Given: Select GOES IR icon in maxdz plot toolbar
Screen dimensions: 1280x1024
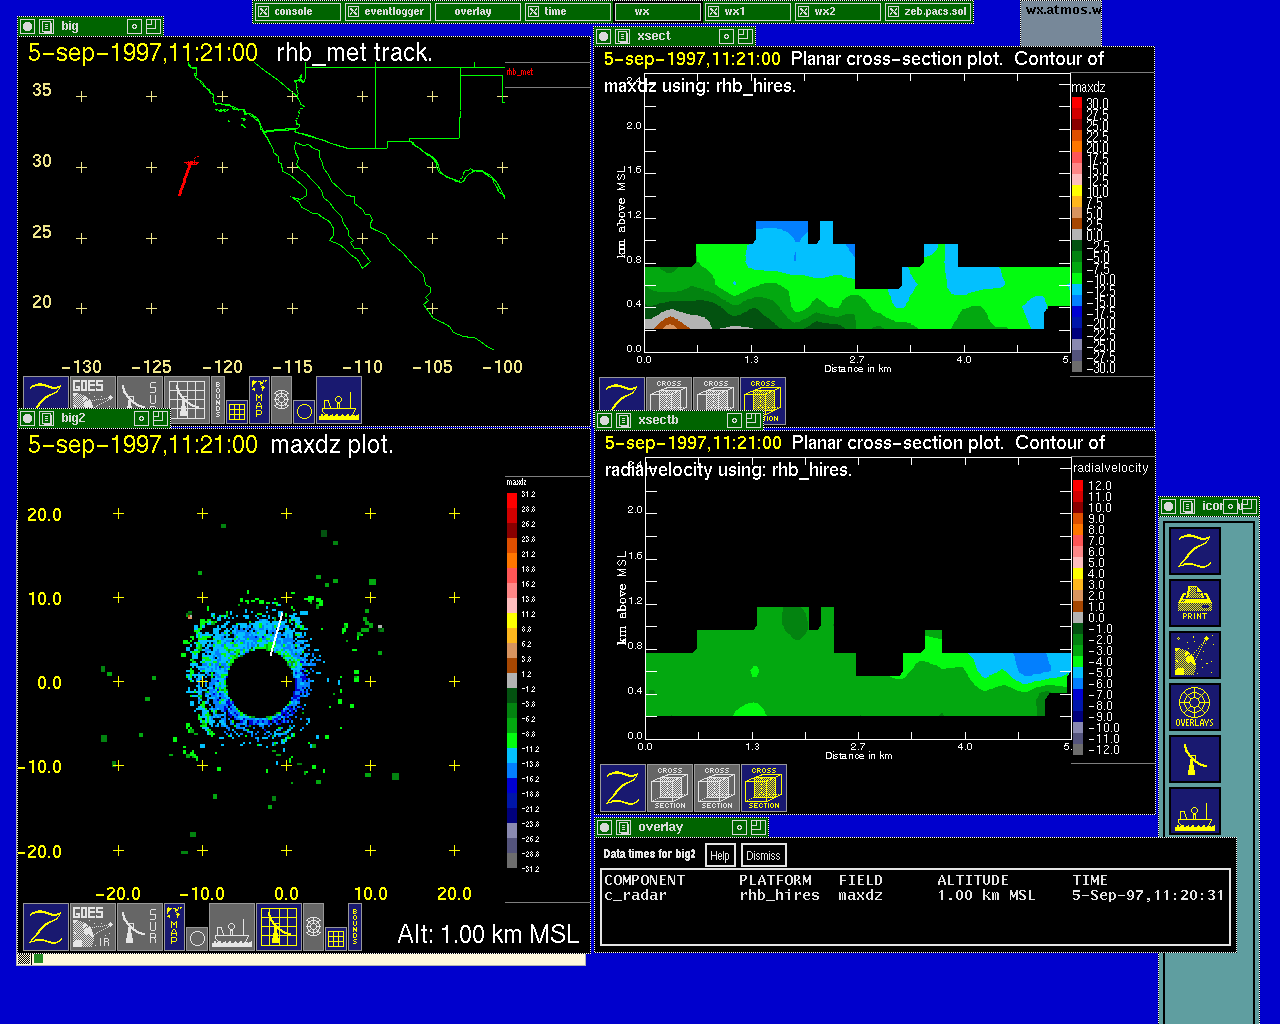Looking at the screenshot, I should coord(91,927).
